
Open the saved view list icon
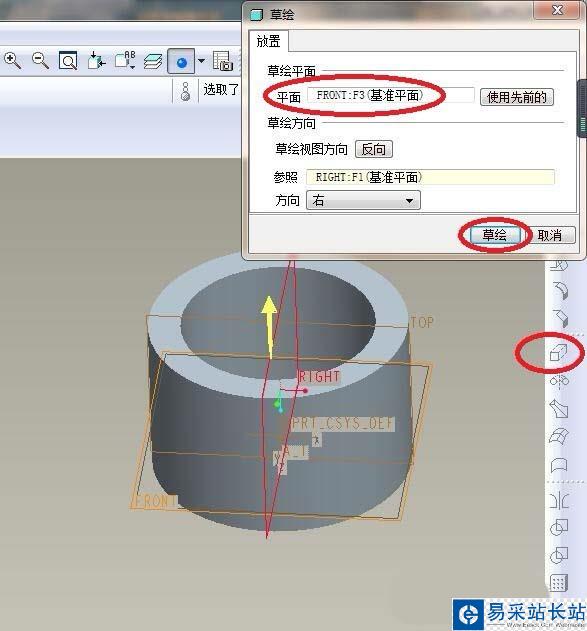click(125, 61)
